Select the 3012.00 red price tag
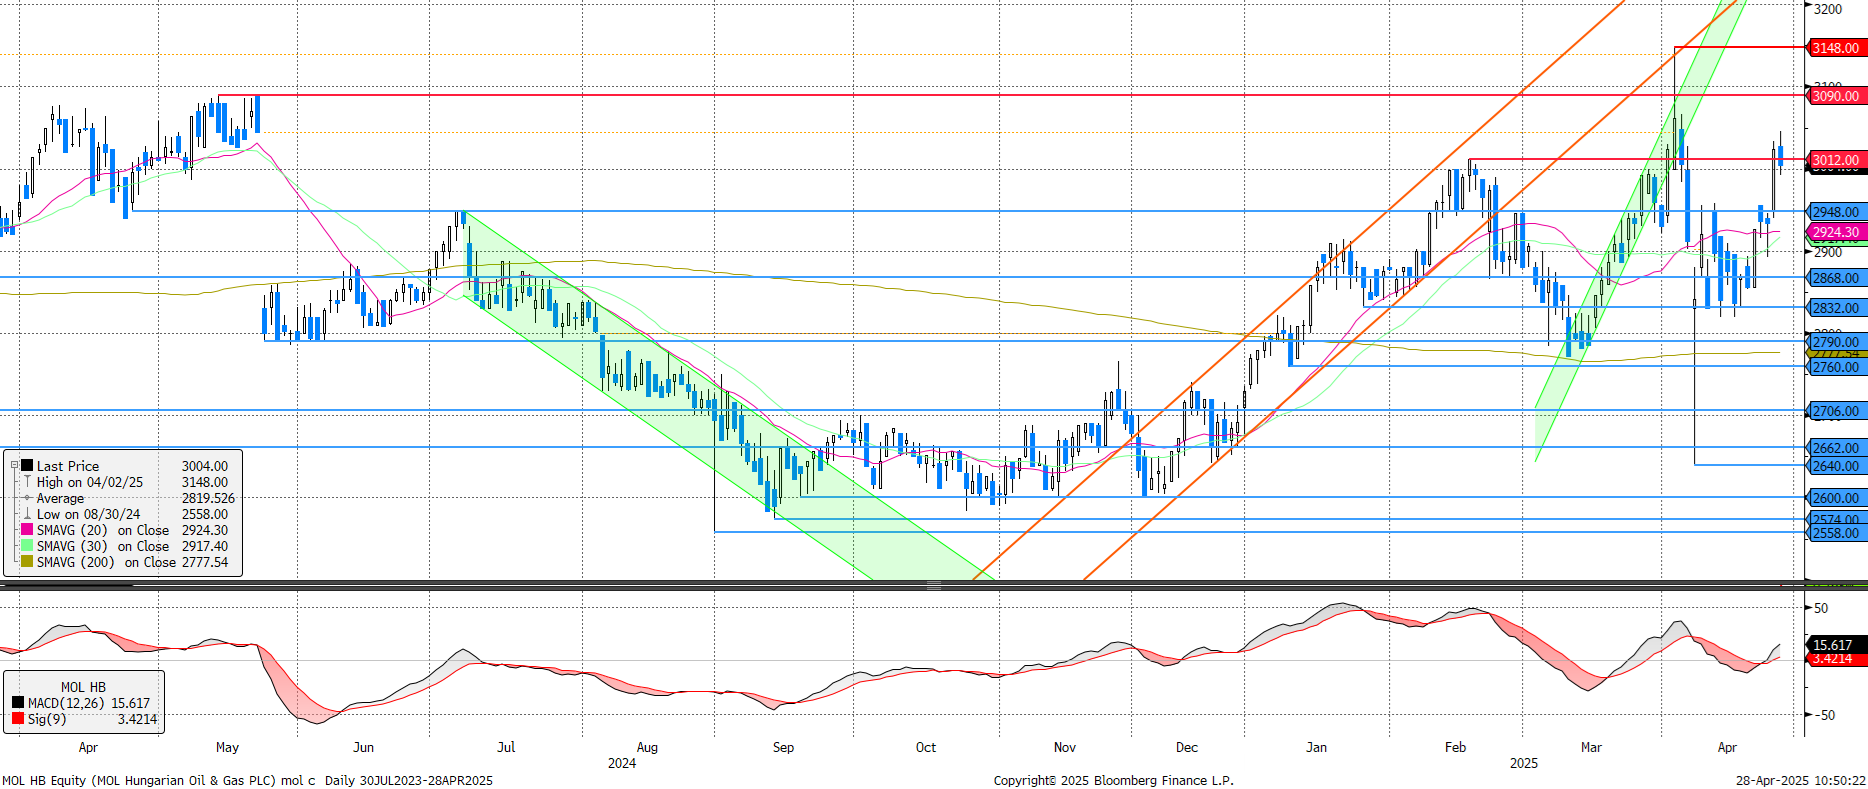Screen dimensions: 1868x789 pos(1836,160)
